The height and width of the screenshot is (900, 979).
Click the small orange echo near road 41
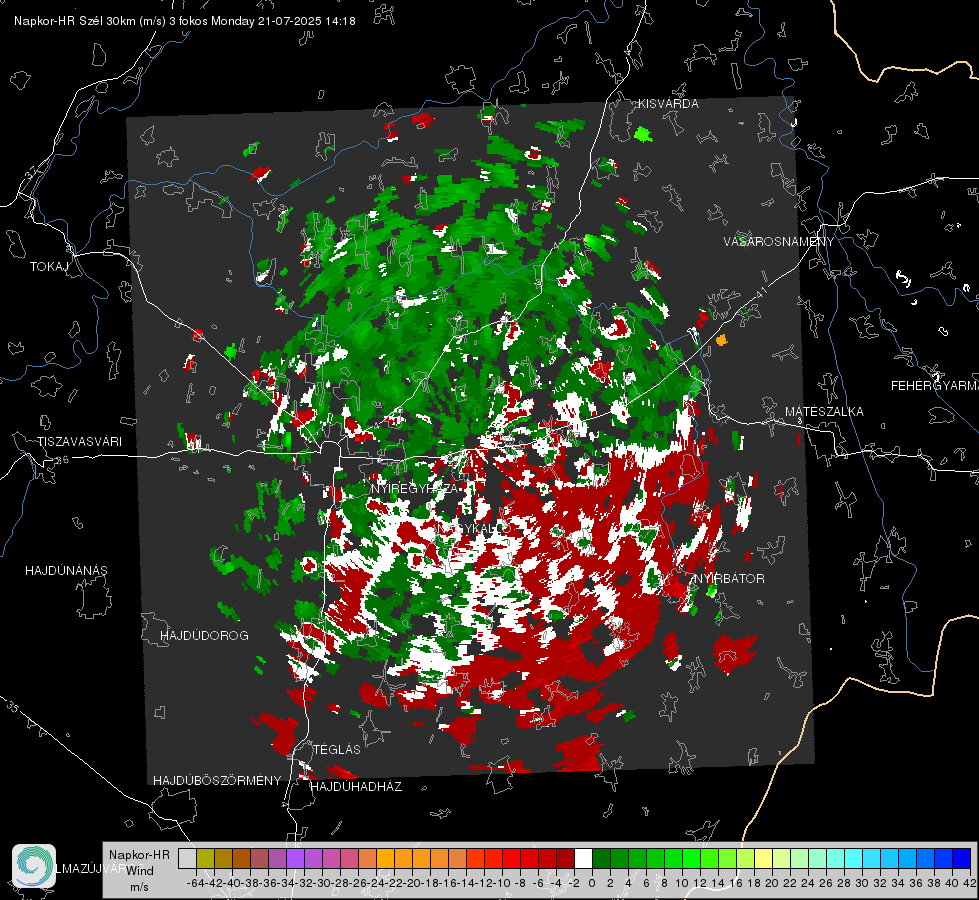coord(722,340)
